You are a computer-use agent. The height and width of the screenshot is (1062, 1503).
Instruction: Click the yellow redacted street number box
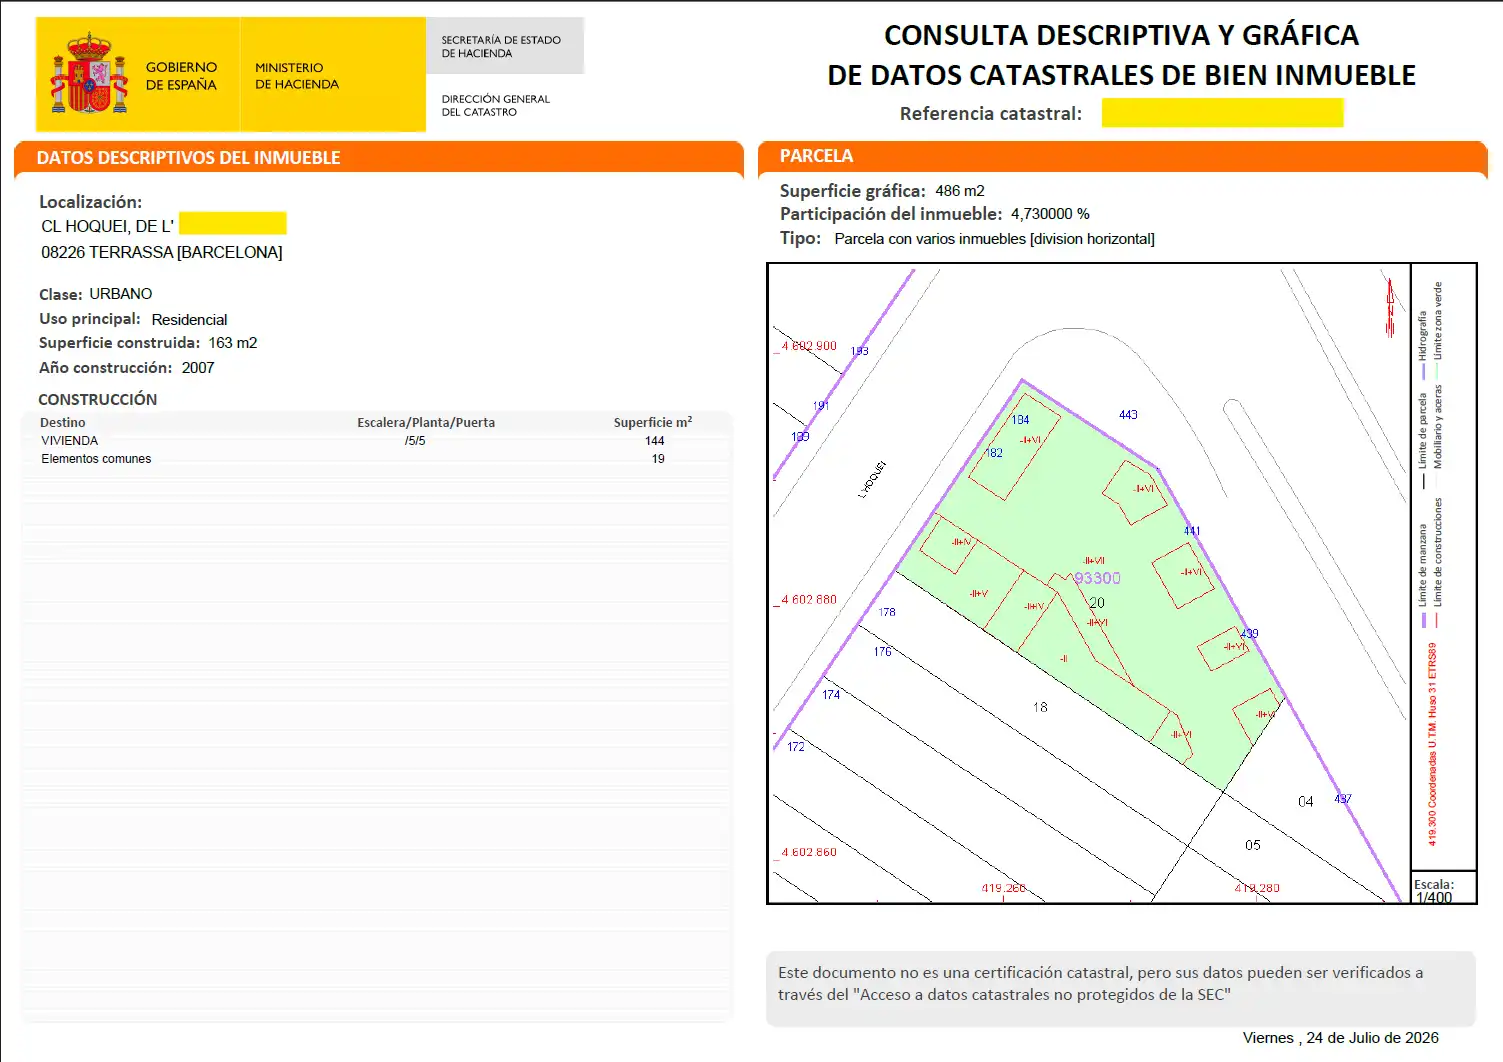tap(233, 223)
